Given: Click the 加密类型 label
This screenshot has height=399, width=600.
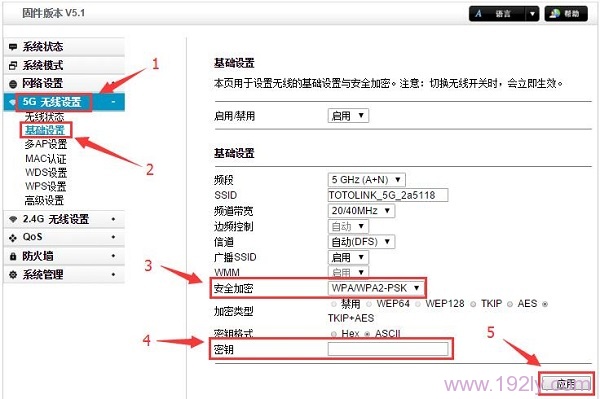Looking at the screenshot, I should coord(233,311).
